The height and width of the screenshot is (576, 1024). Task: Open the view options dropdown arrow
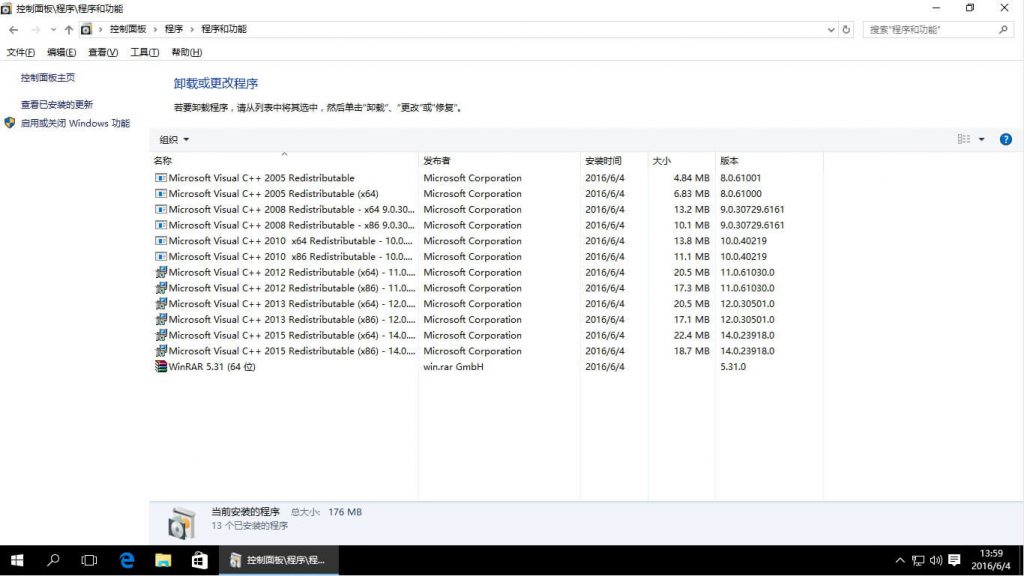click(982, 139)
